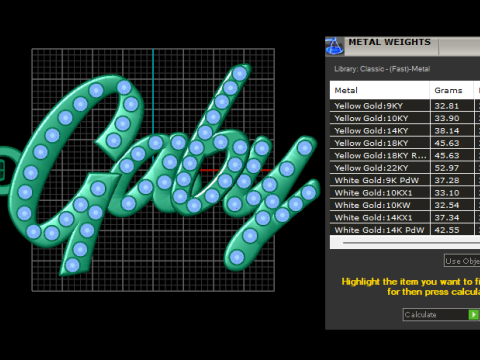The width and height of the screenshot is (480, 360).
Task: Click the 52.97 grams value
Action: [447, 168]
